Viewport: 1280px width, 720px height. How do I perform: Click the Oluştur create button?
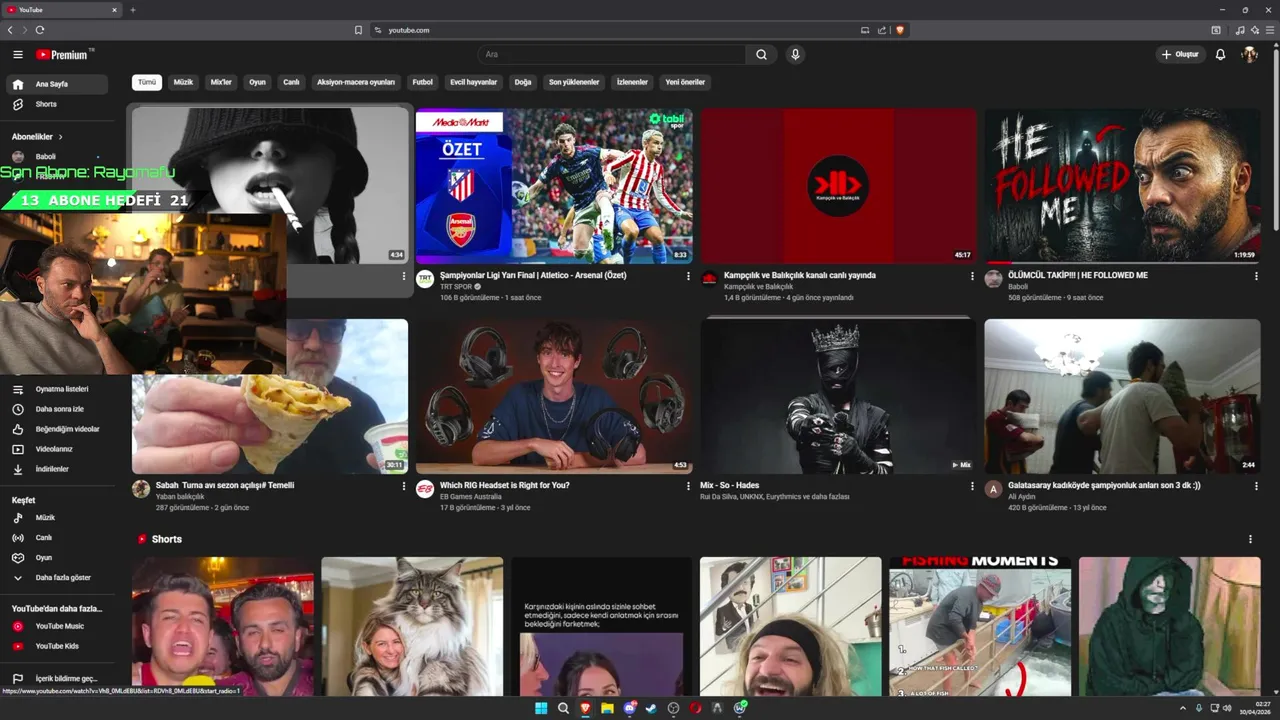click(1179, 54)
